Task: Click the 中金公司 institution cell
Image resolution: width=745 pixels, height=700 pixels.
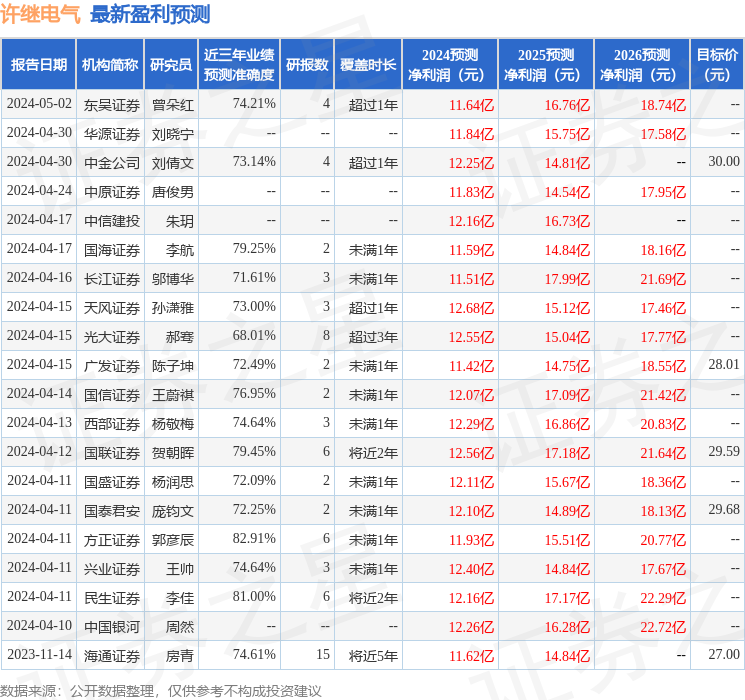Action: [112, 163]
